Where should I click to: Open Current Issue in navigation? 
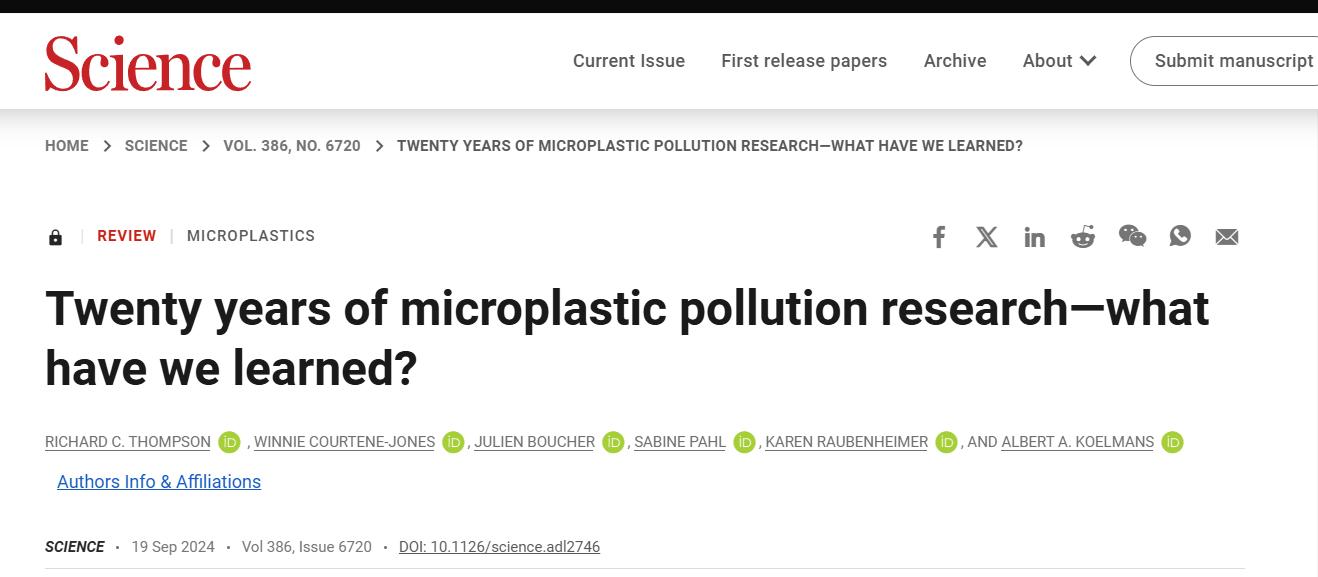point(629,61)
